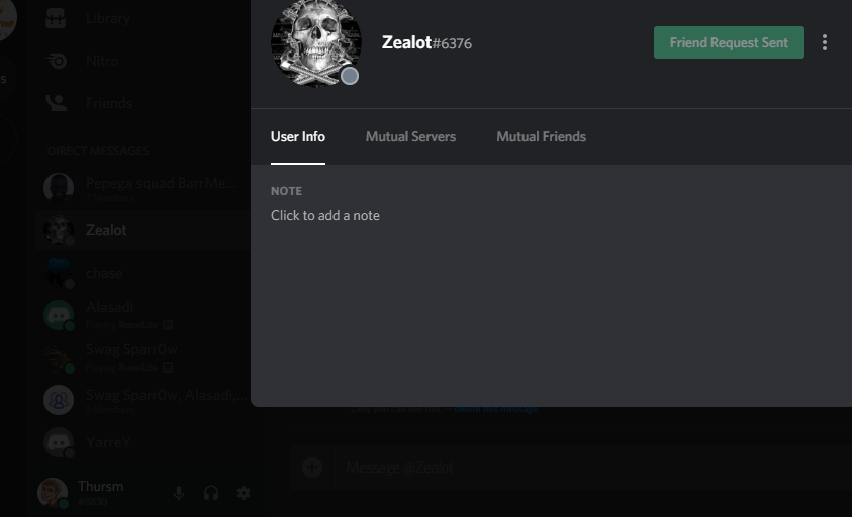Select the User Info tab
This screenshot has height=517, width=852.
click(x=298, y=136)
